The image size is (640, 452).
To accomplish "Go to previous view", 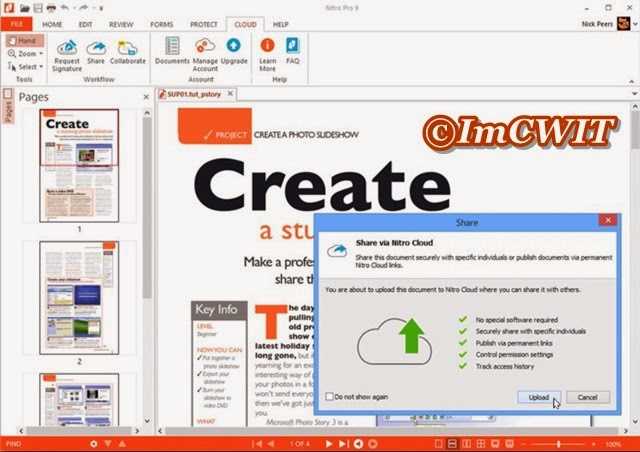I will point(358,444).
